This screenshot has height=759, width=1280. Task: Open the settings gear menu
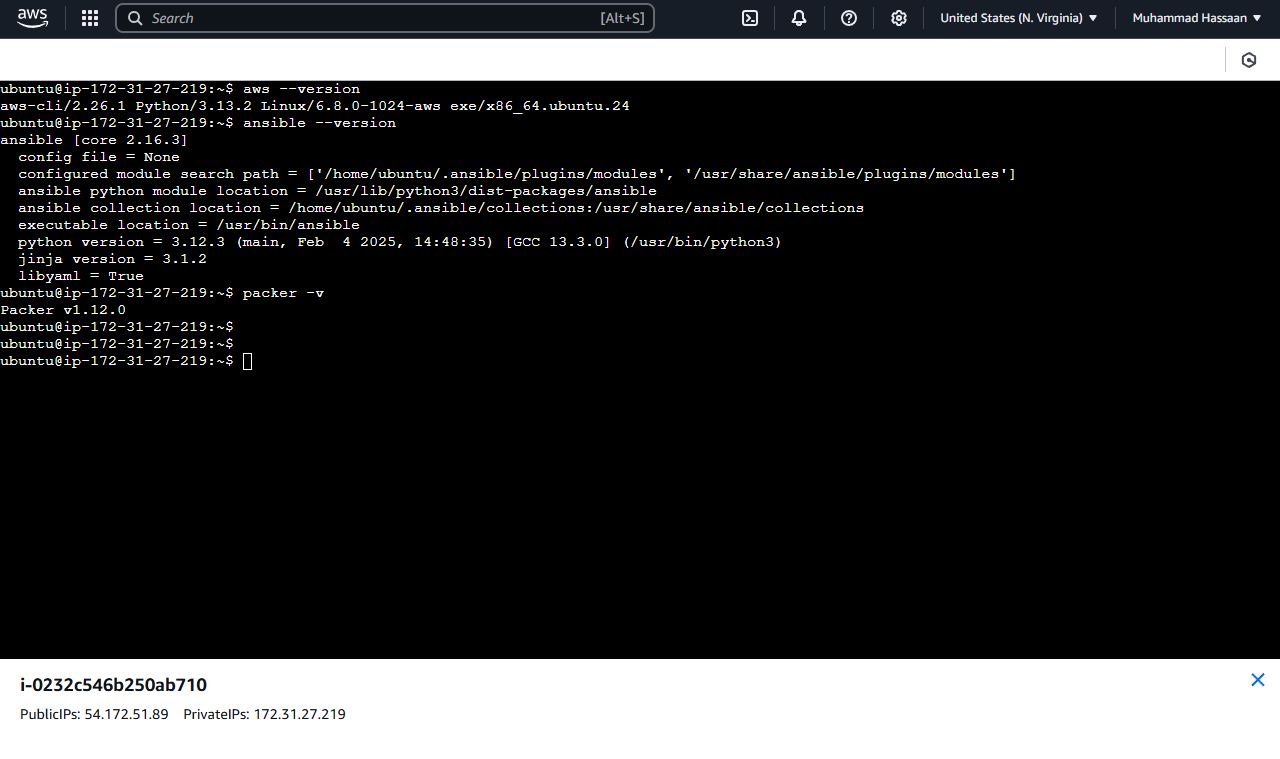click(x=899, y=18)
